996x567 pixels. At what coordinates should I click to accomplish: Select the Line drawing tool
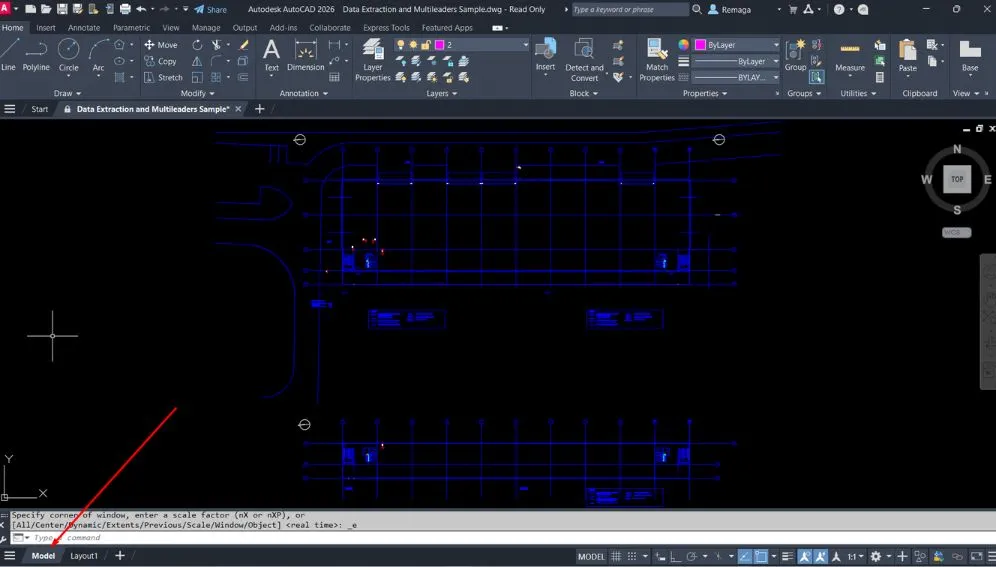click(x=9, y=54)
